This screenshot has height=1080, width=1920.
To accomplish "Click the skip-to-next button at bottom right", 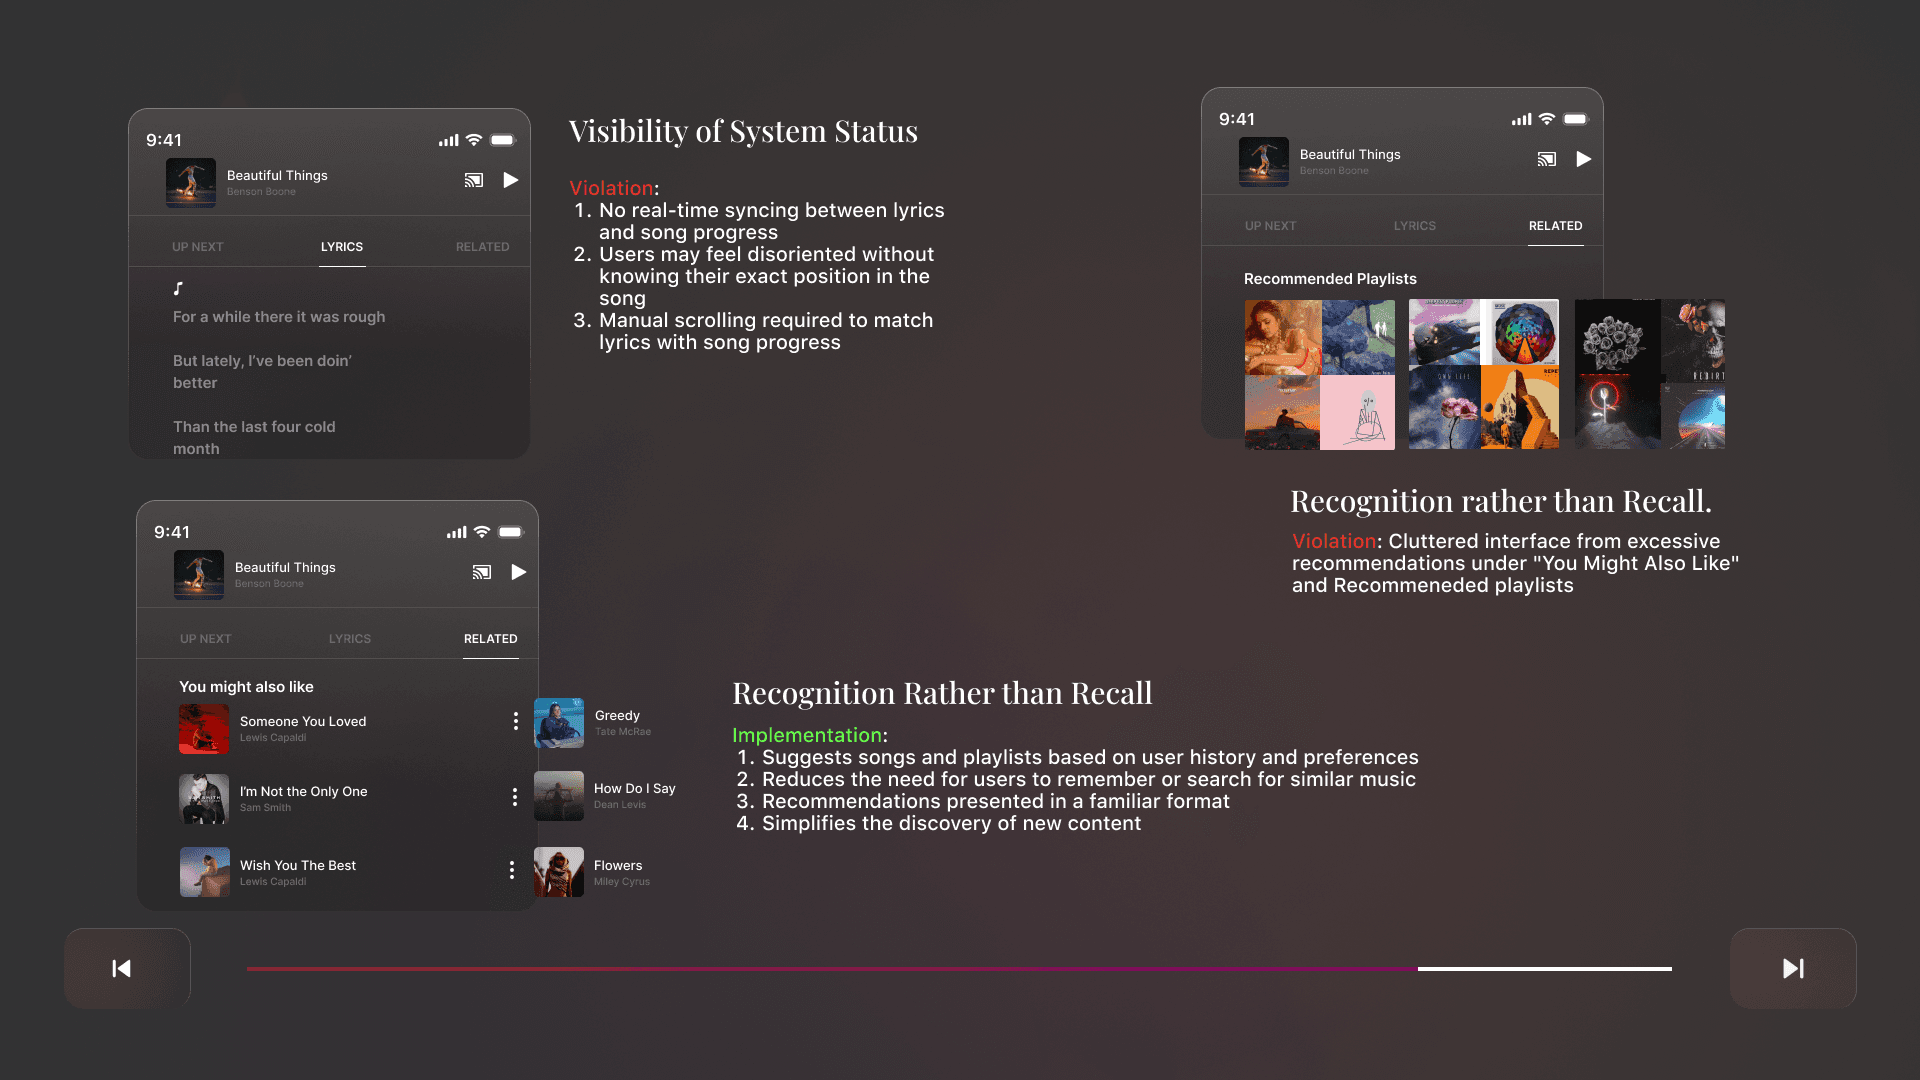I will coord(1793,968).
